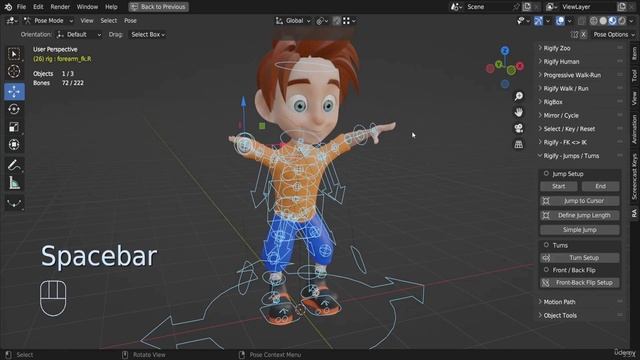Toggle camera view with camera icon
The width and height of the screenshot is (640, 360).
click(518, 128)
